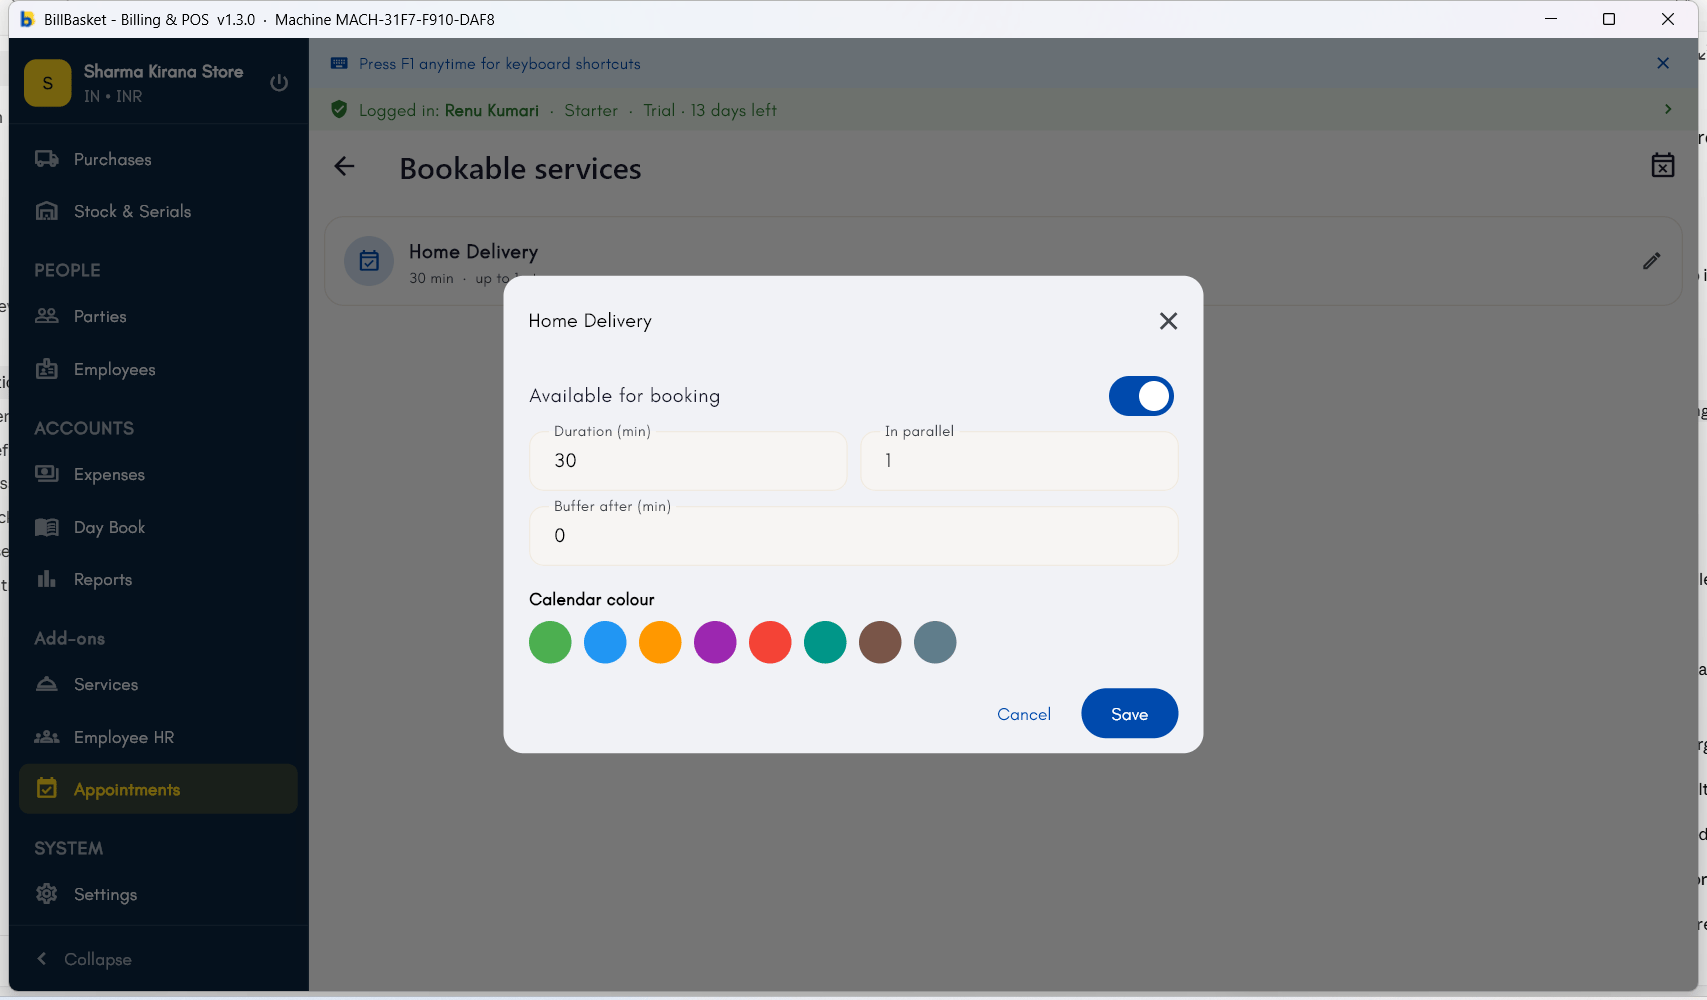Click the Bookable services heading
The width and height of the screenshot is (1707, 1000).
(520, 168)
